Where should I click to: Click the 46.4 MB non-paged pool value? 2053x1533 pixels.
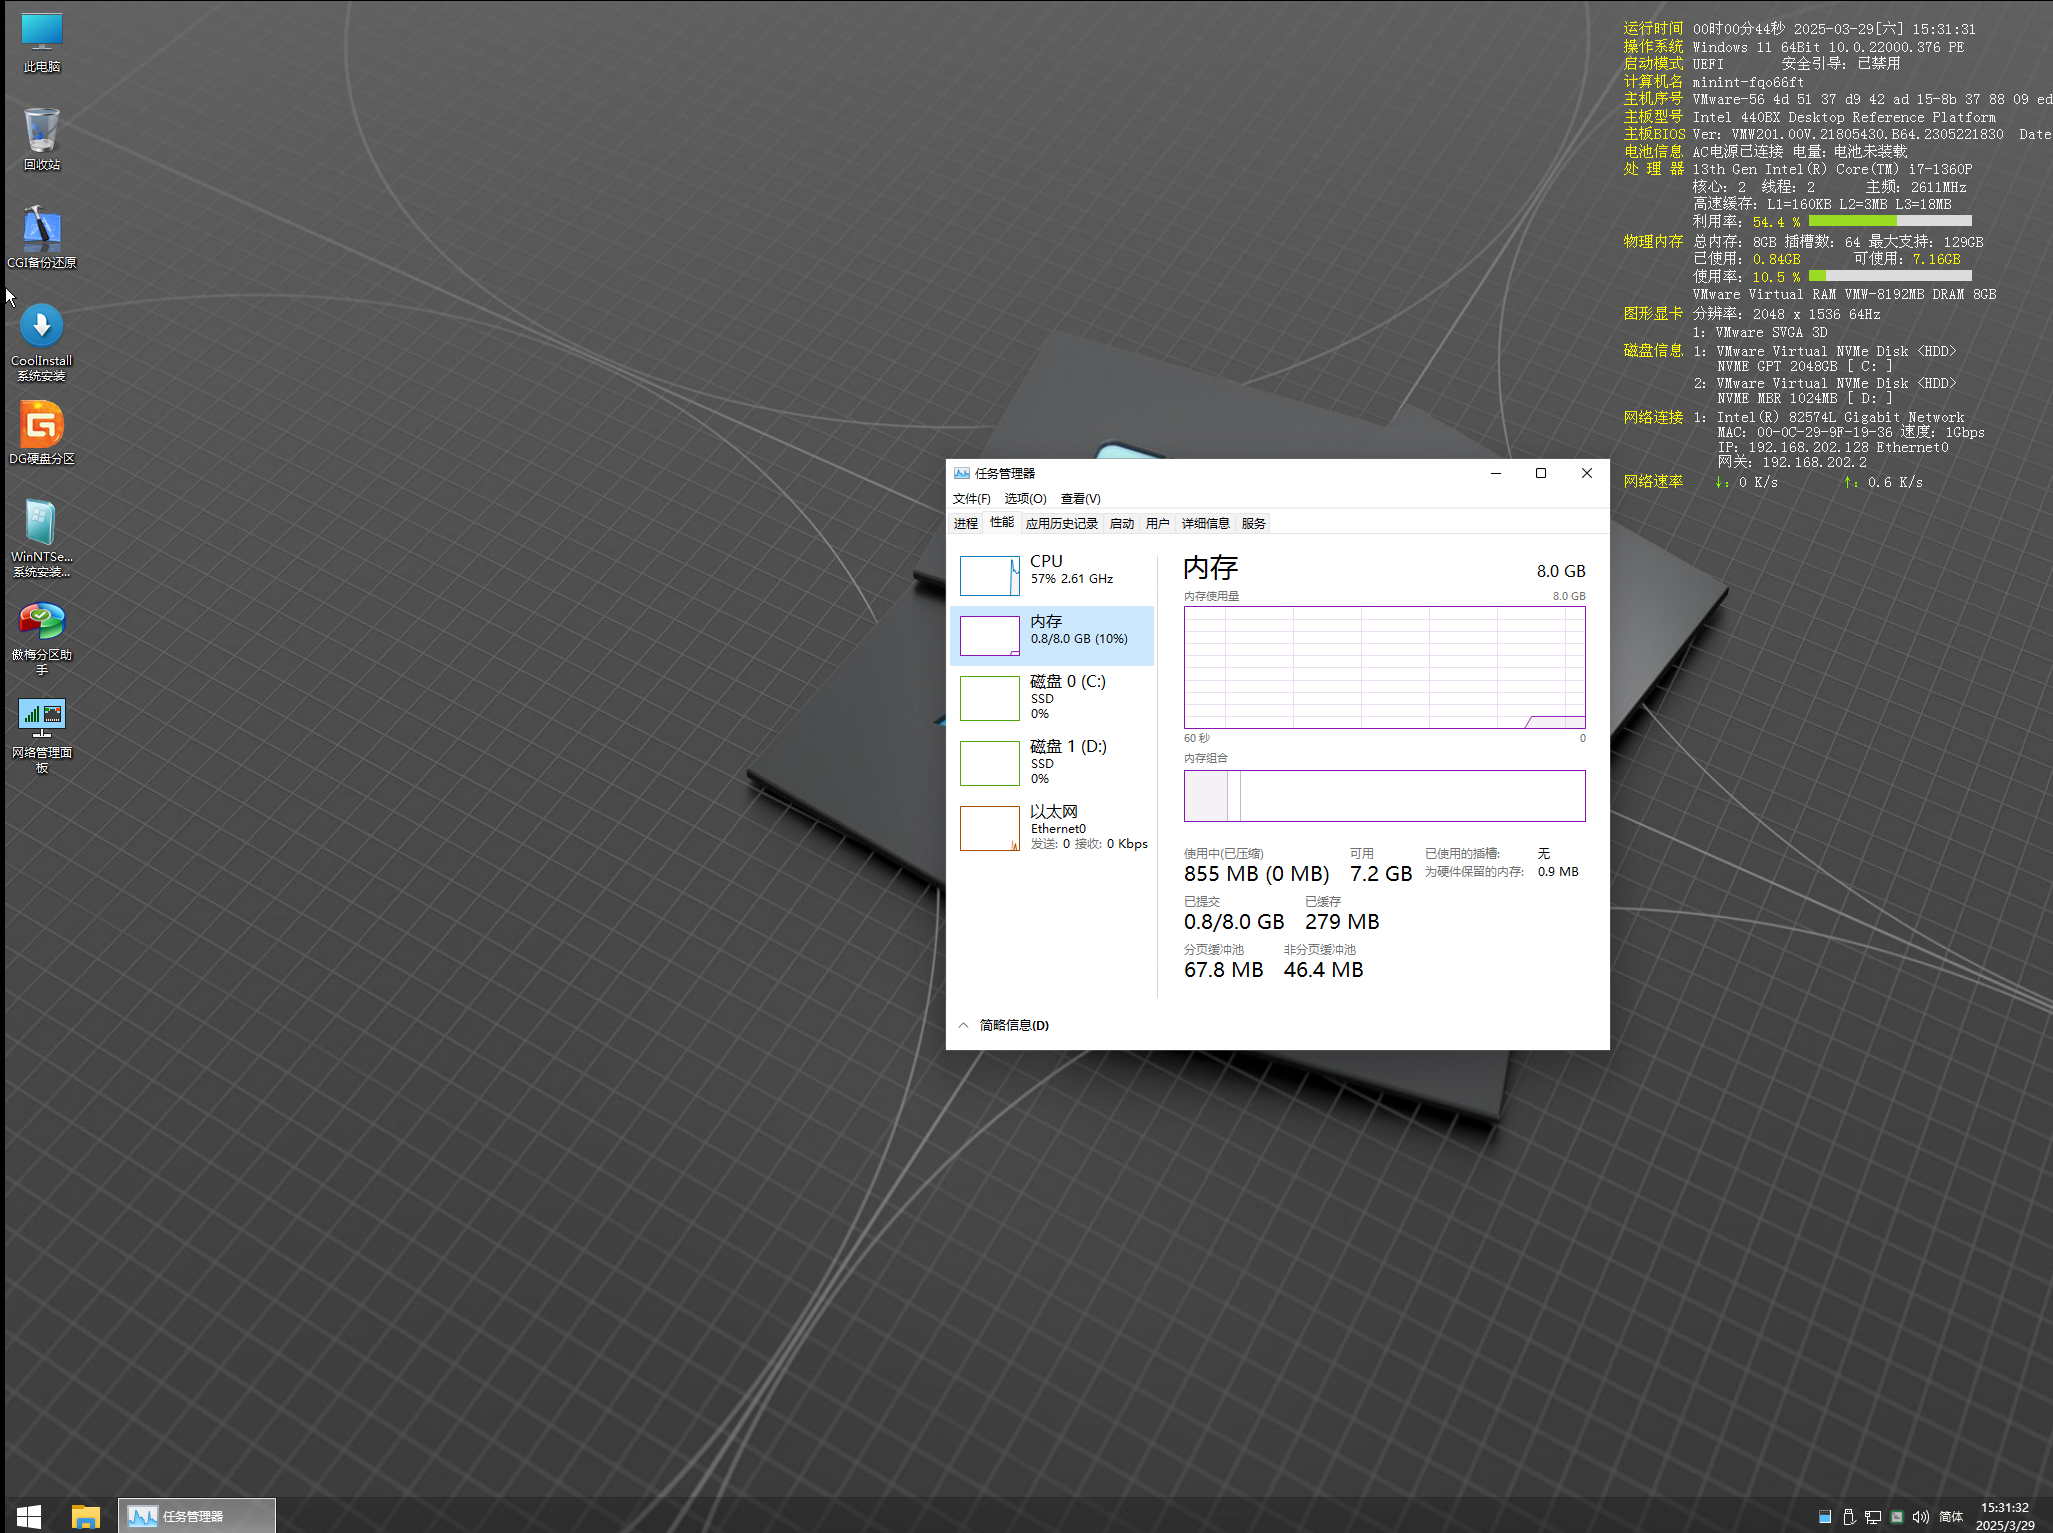click(x=1324, y=970)
